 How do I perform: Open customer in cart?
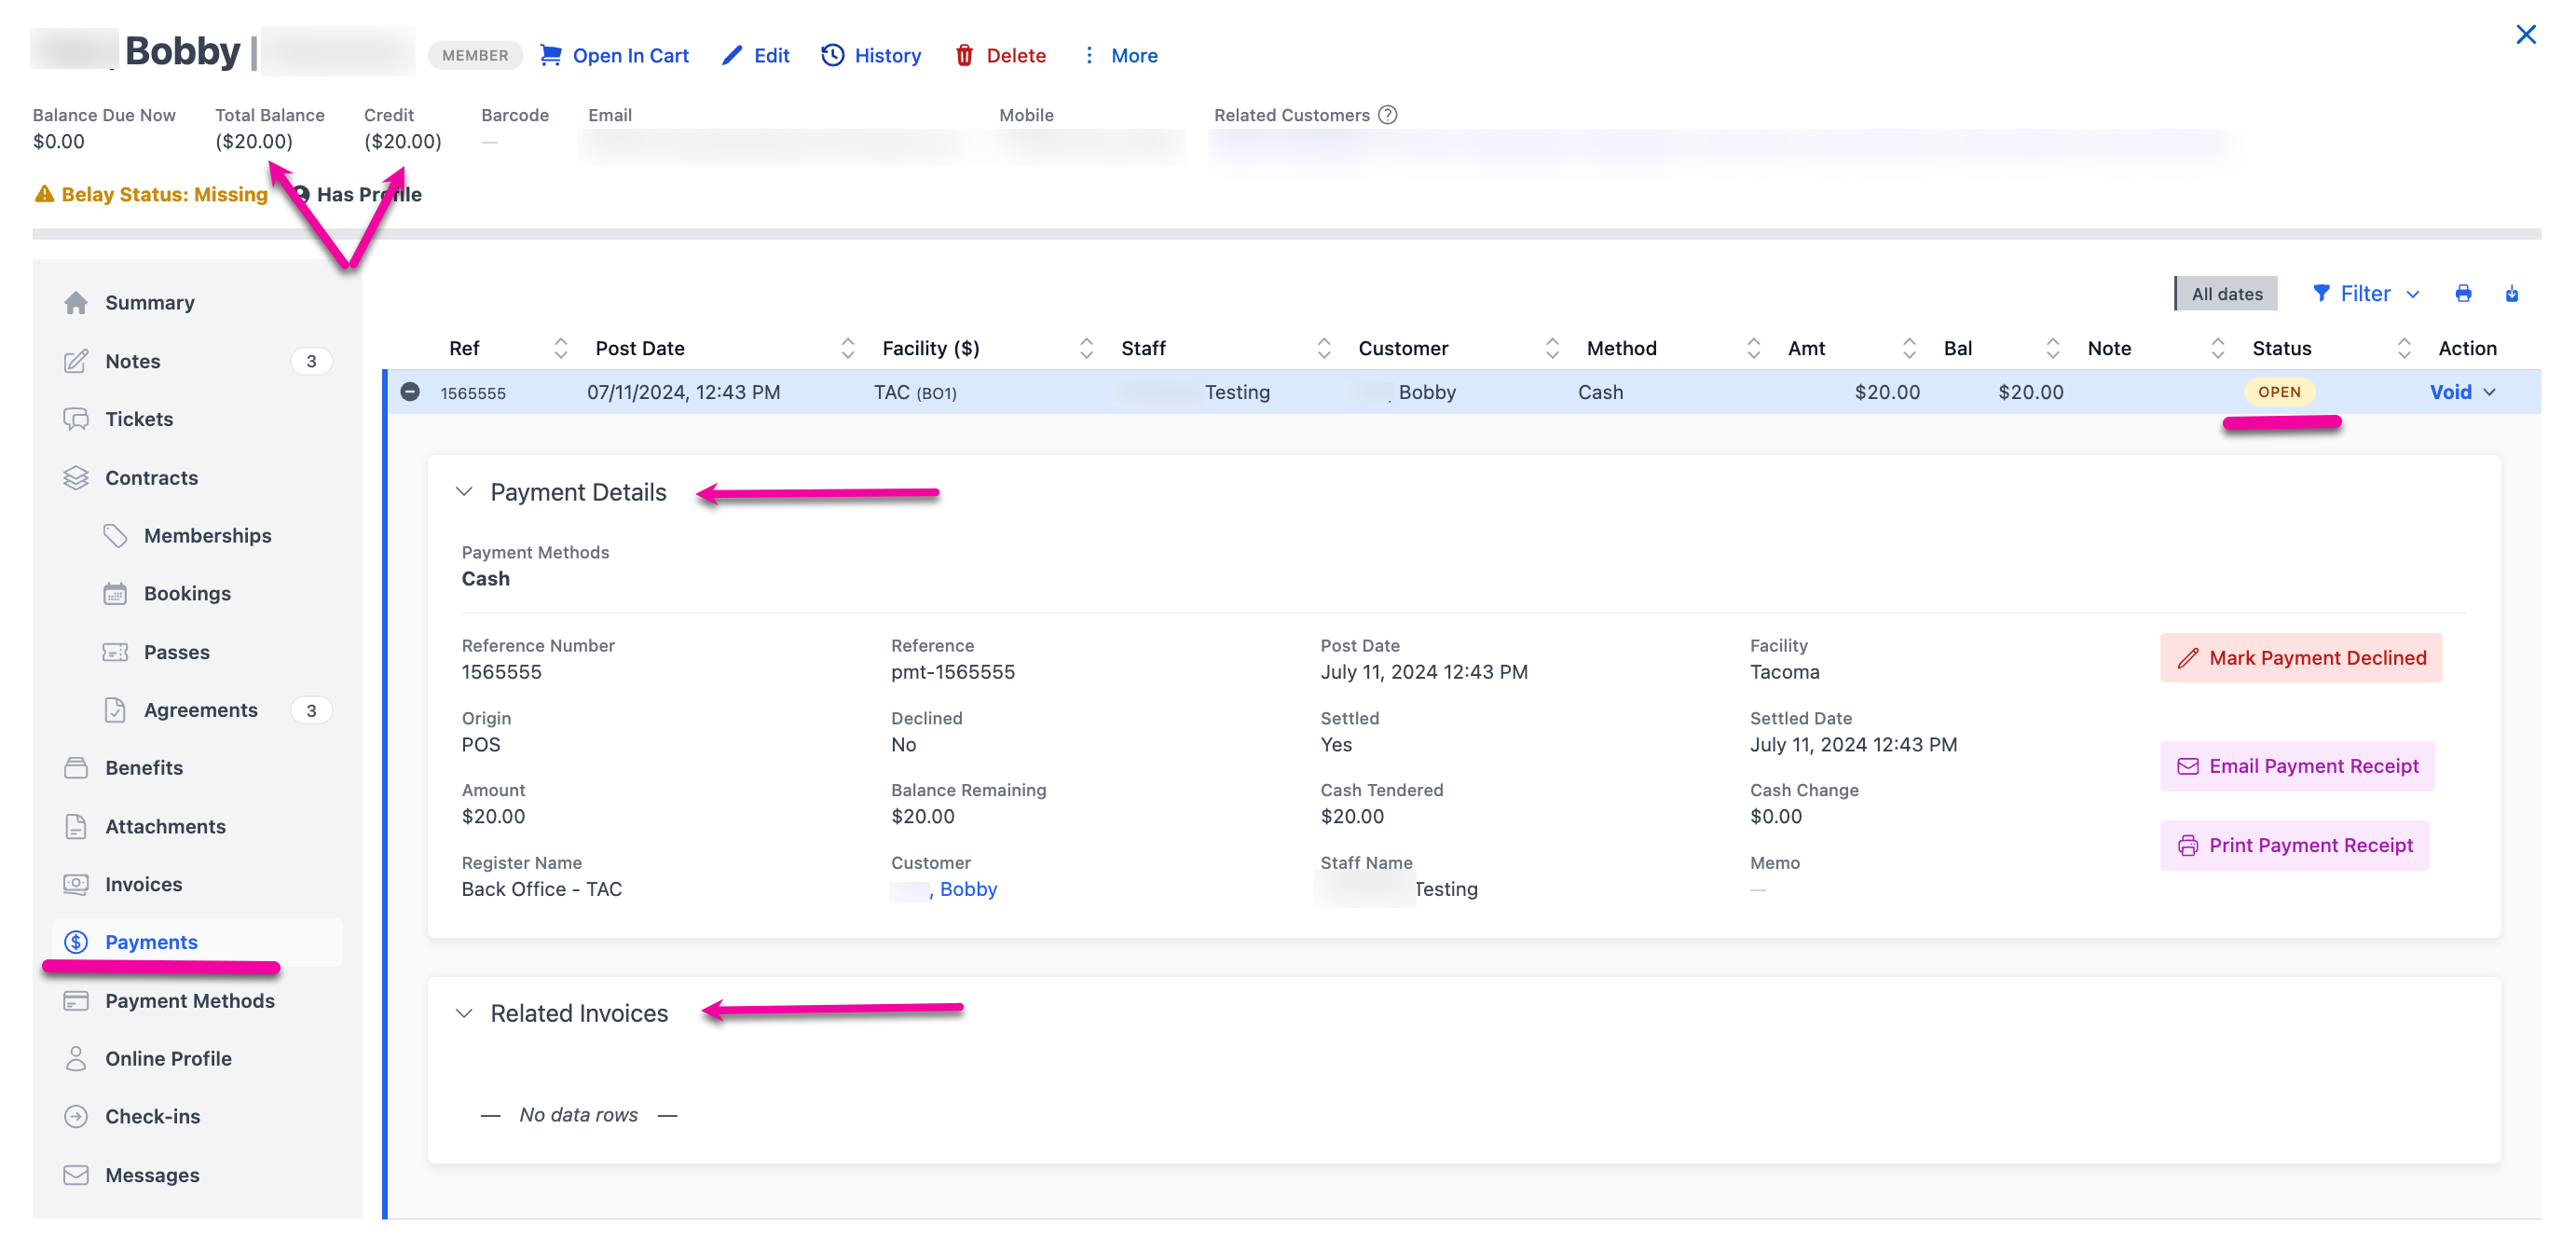click(x=614, y=55)
